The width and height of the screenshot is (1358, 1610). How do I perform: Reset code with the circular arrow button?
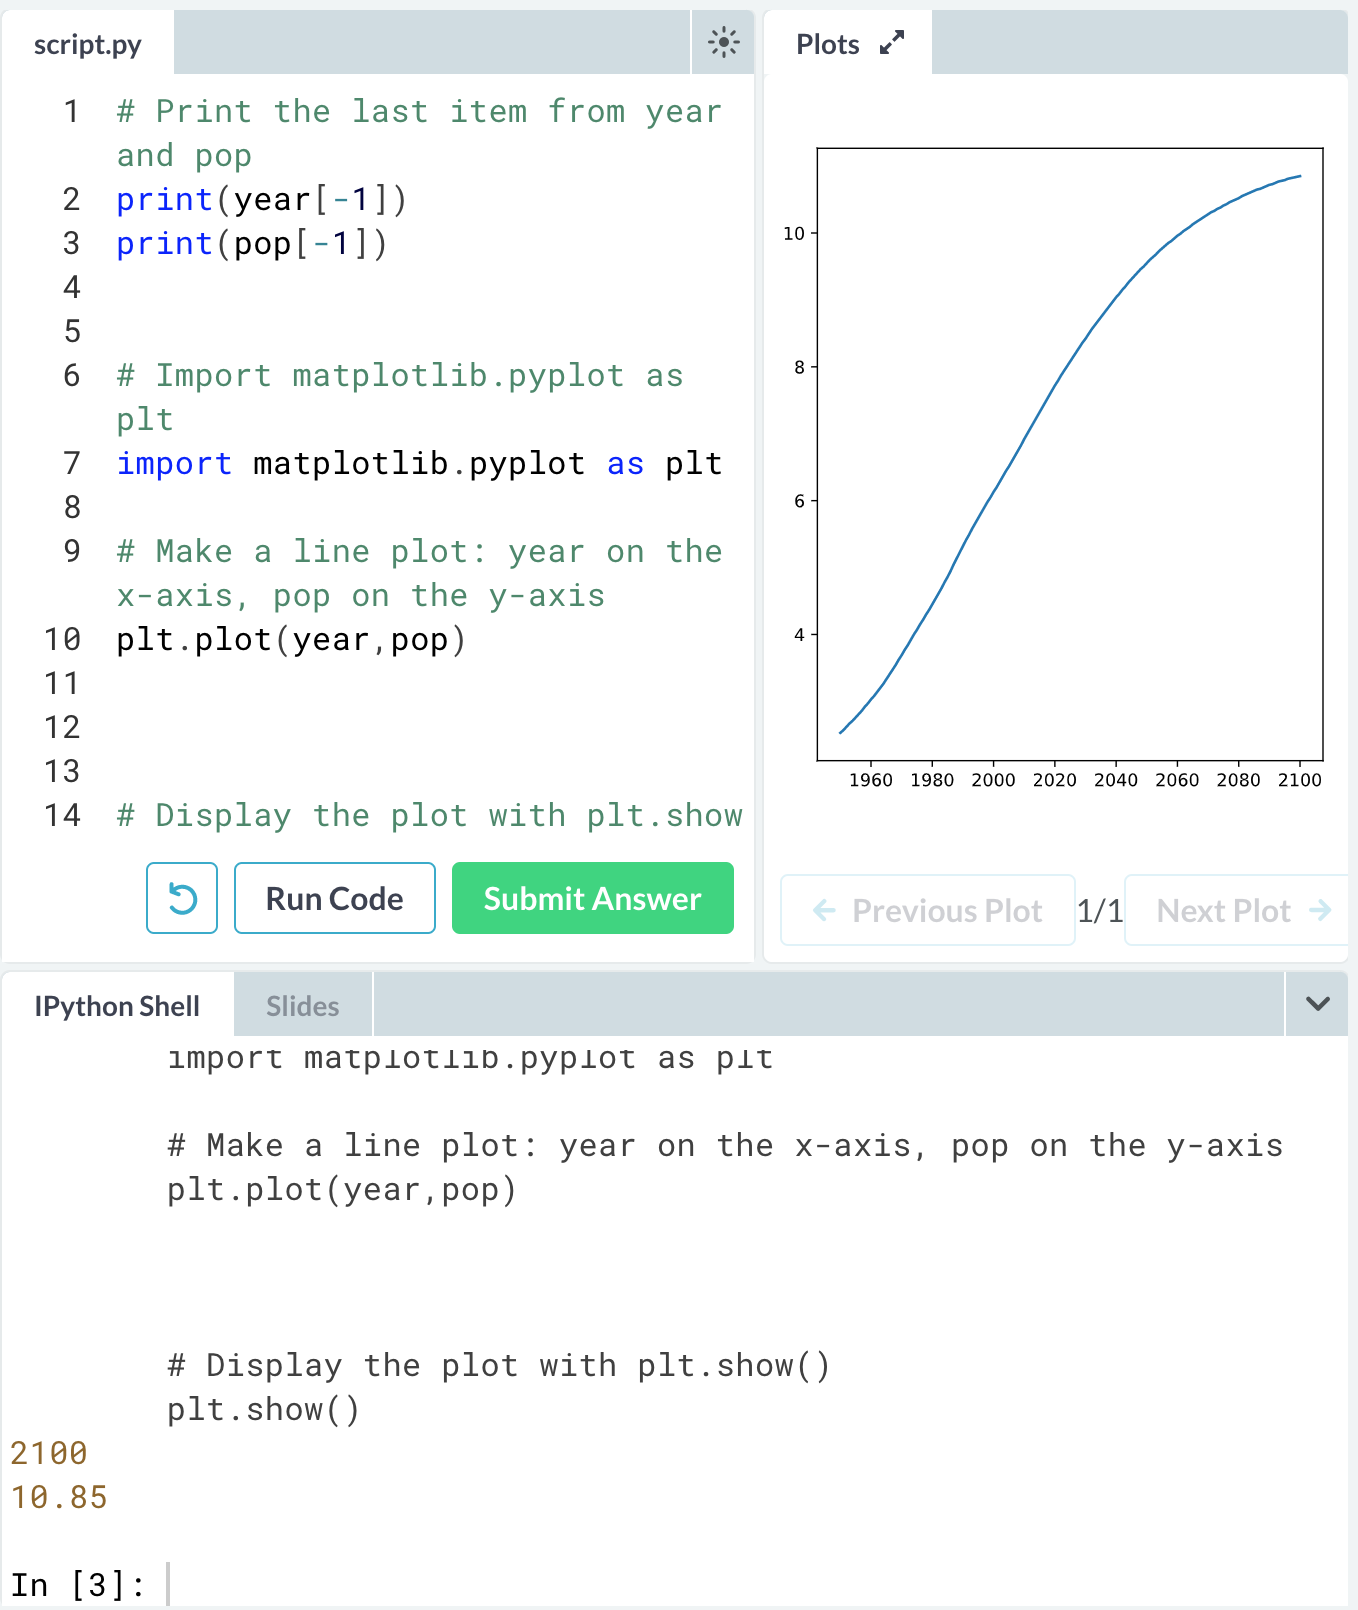click(x=182, y=898)
